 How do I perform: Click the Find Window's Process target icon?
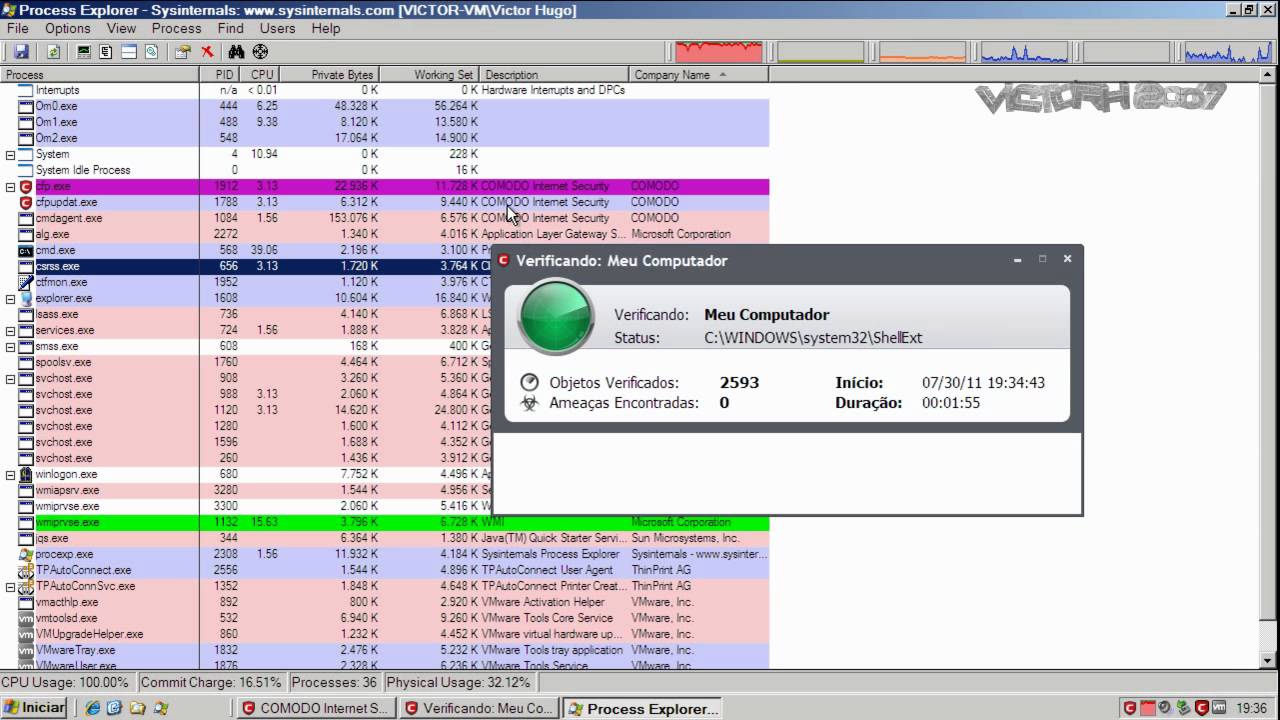click(x=260, y=51)
